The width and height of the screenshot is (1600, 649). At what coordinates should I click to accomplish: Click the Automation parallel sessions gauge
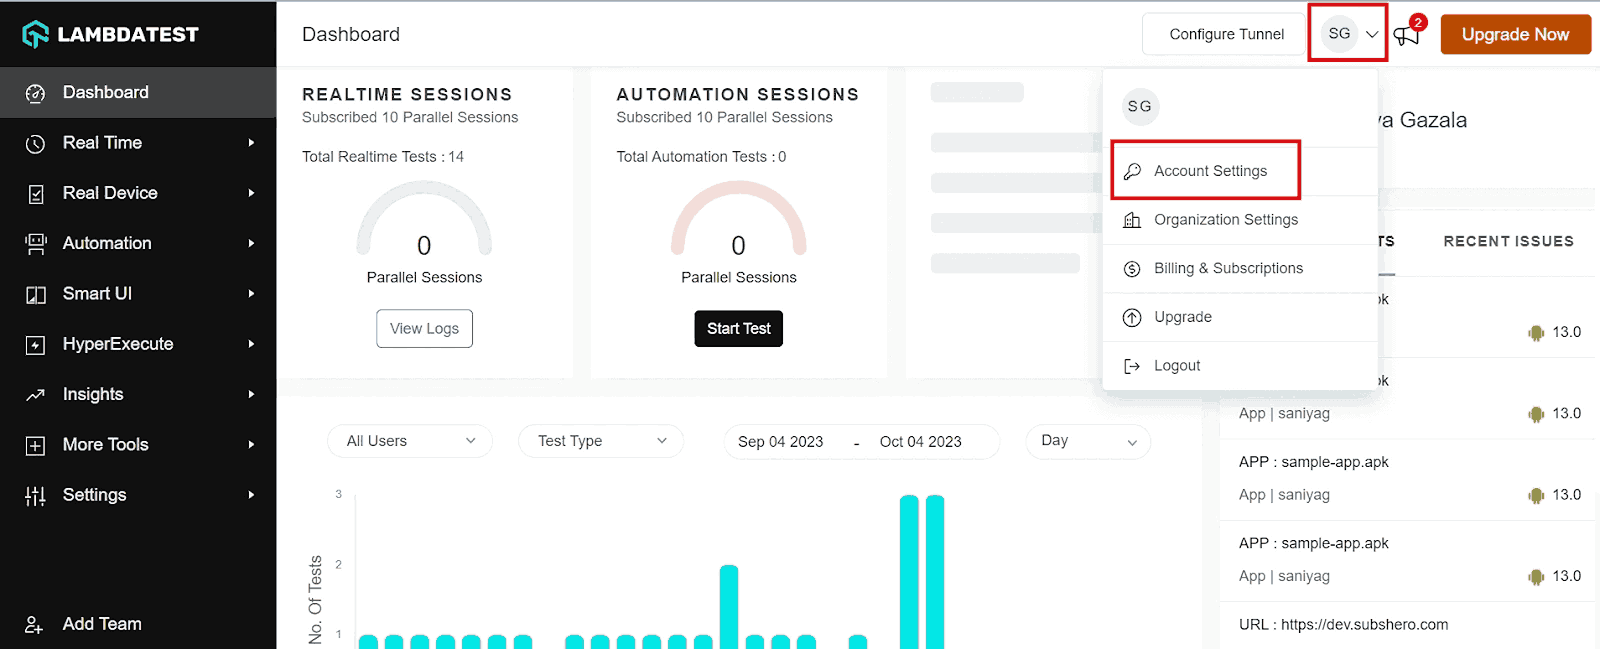click(739, 219)
